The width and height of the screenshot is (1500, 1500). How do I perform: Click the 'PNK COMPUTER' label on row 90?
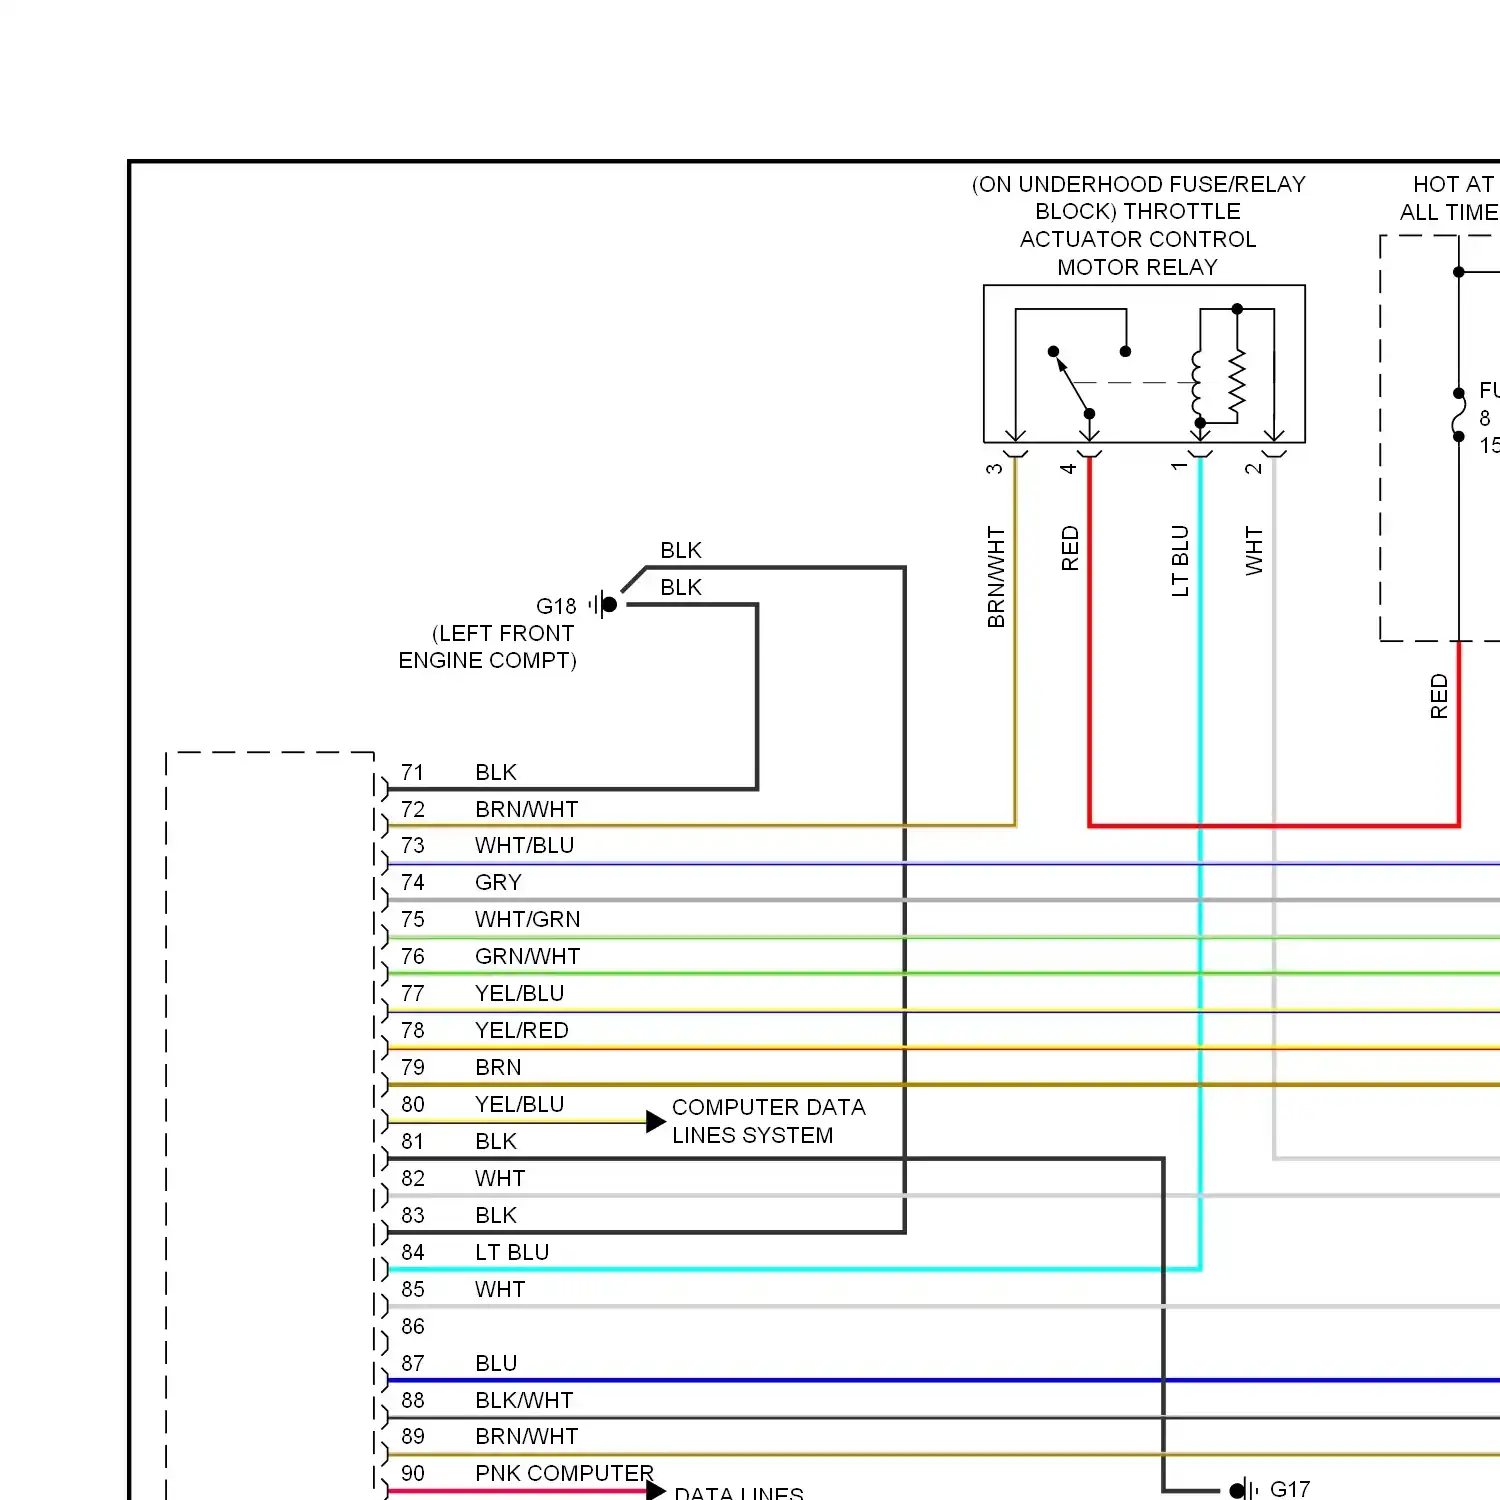point(564,1473)
